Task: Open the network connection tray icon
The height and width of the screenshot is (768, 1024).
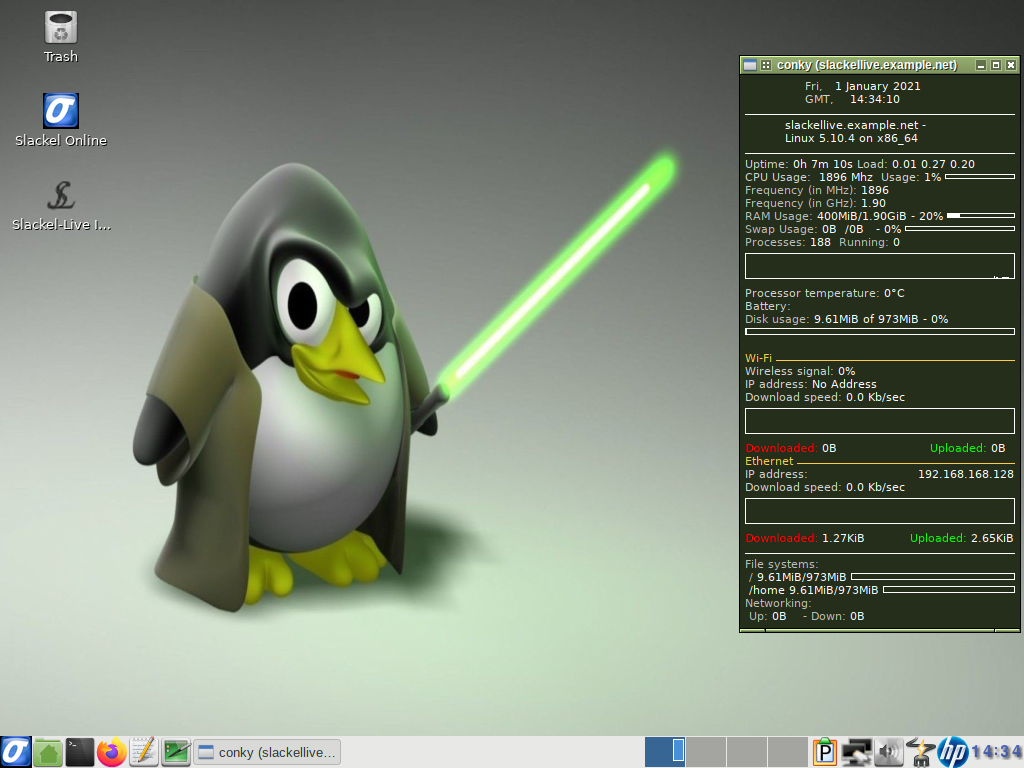Action: [x=856, y=752]
